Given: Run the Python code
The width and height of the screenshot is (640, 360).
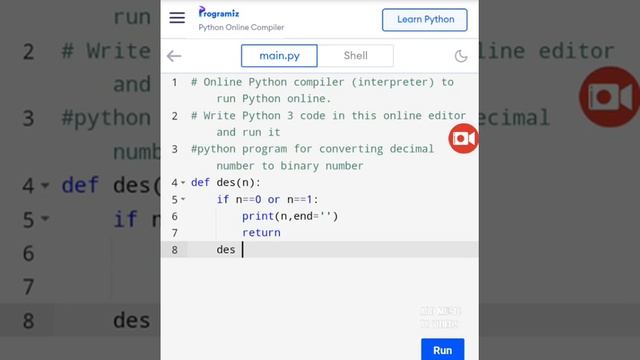Looking at the screenshot, I should 442,349.
